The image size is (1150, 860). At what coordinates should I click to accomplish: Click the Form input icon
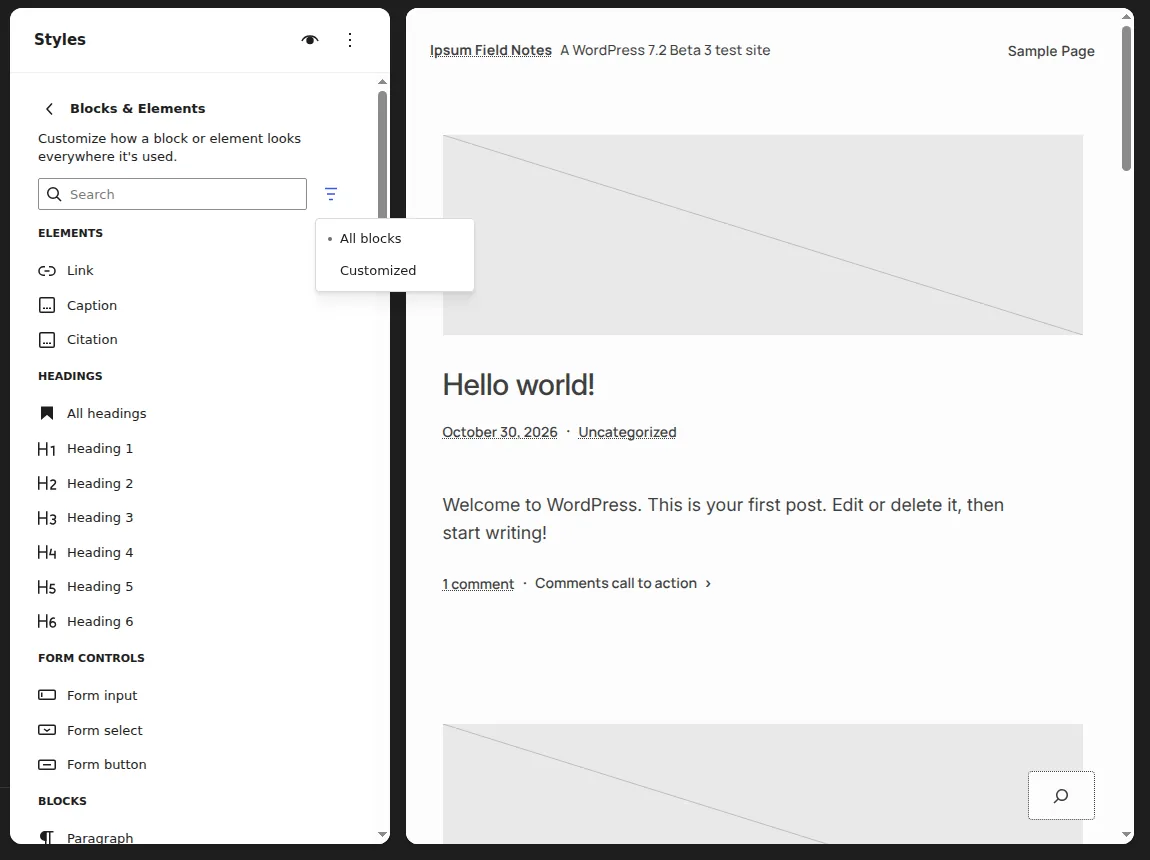click(47, 694)
